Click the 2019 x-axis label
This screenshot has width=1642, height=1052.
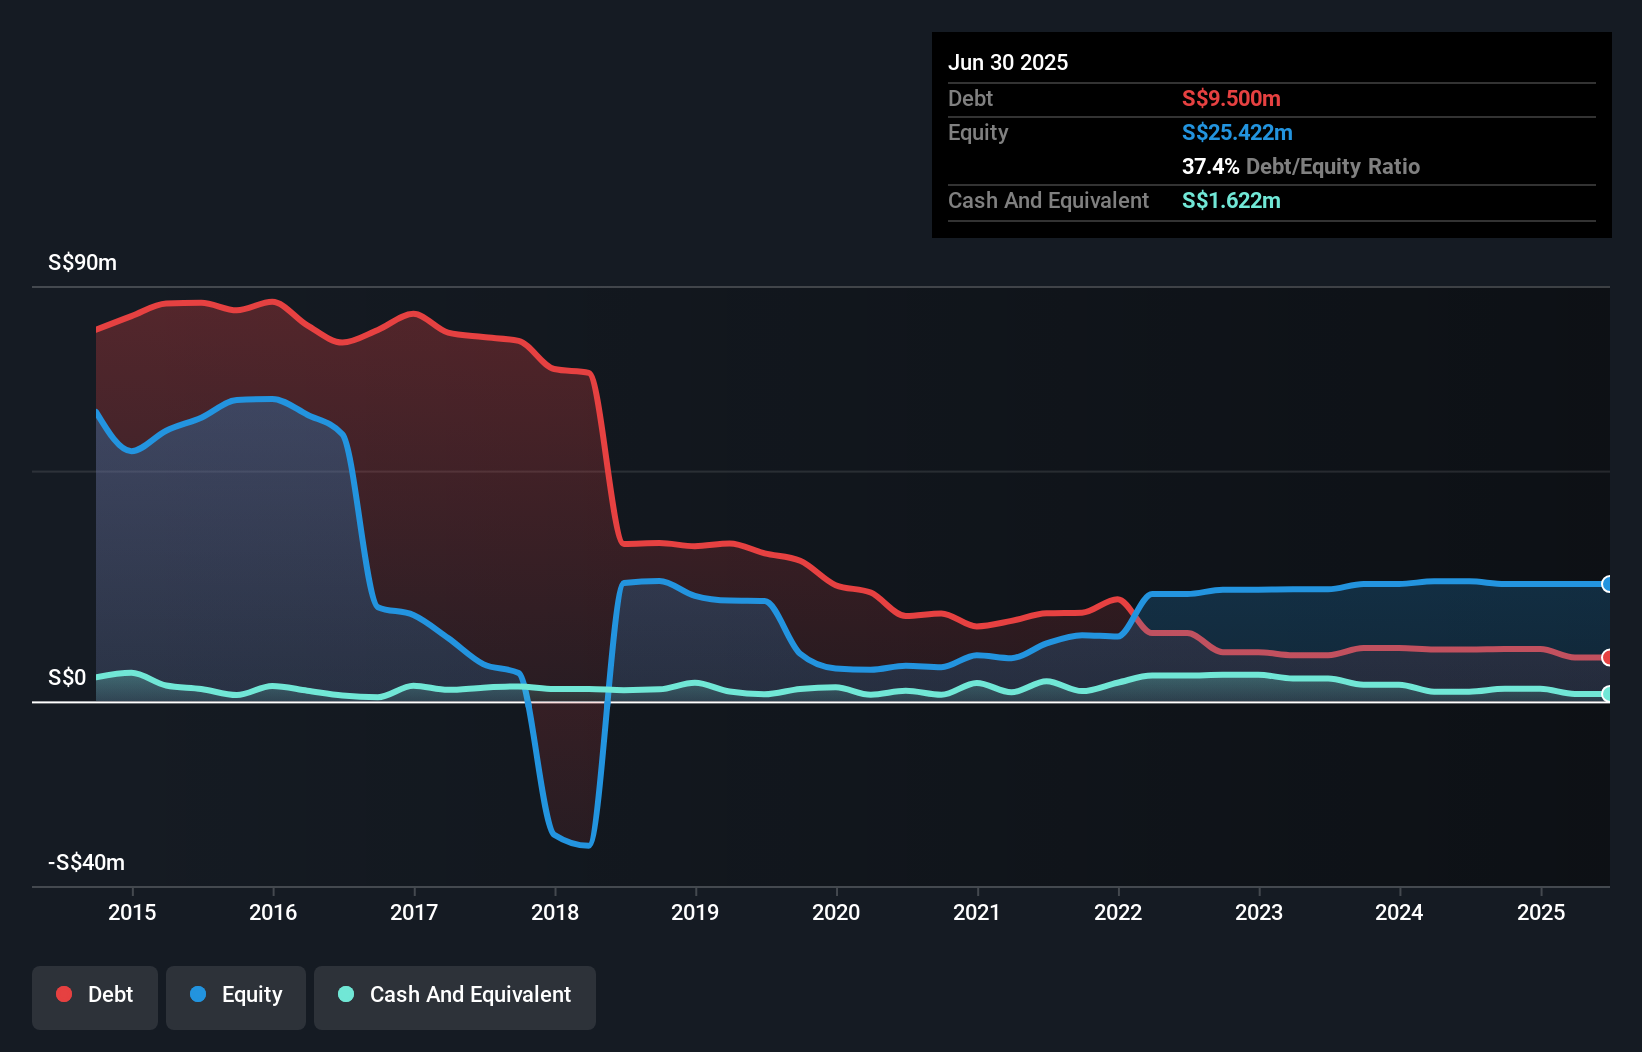coord(695,912)
